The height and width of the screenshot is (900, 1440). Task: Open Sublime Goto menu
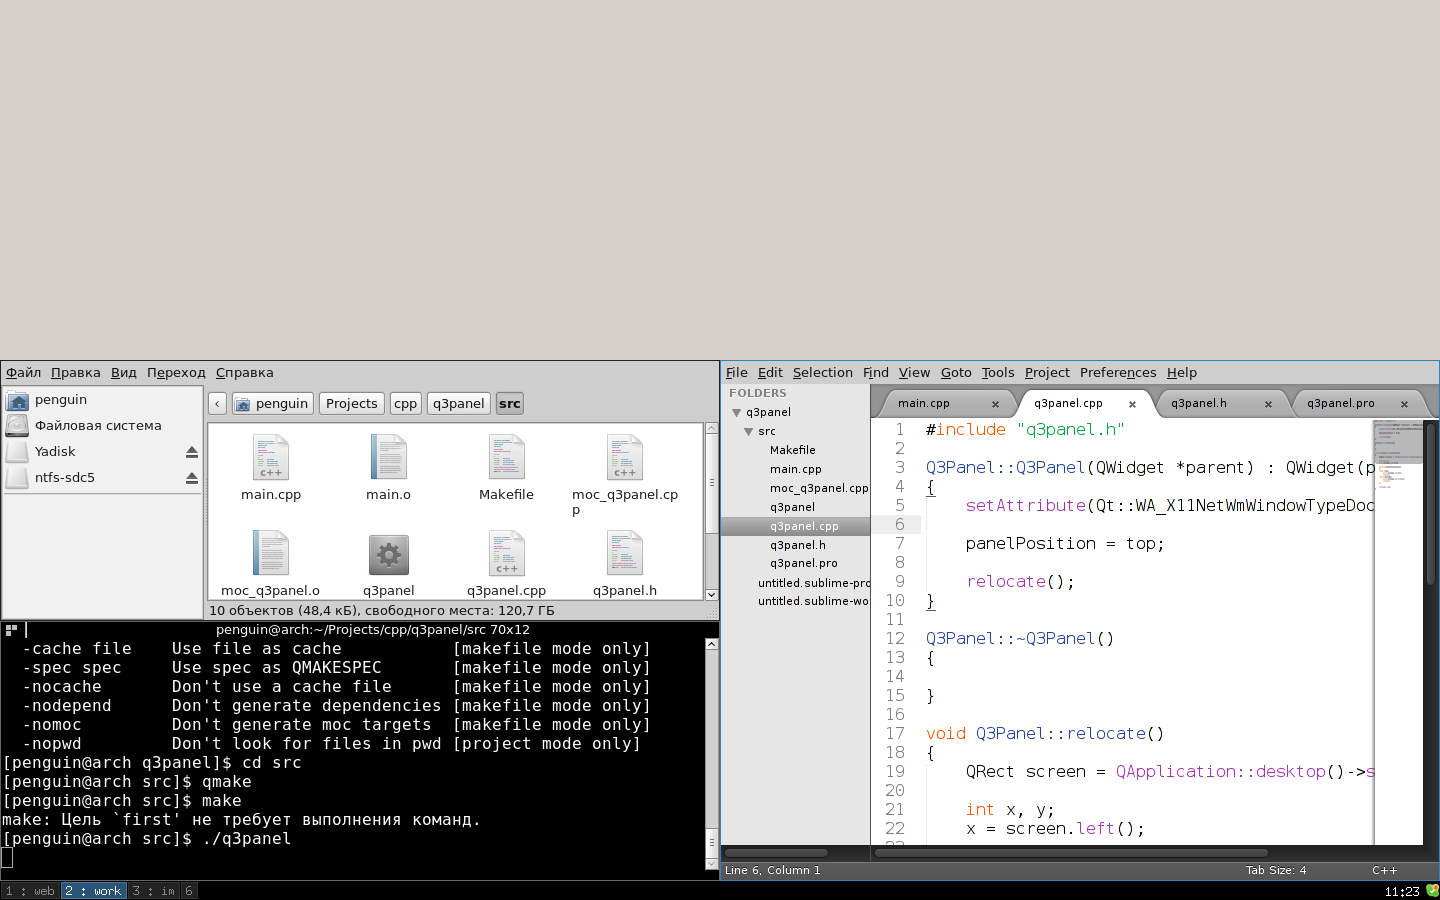pos(956,373)
